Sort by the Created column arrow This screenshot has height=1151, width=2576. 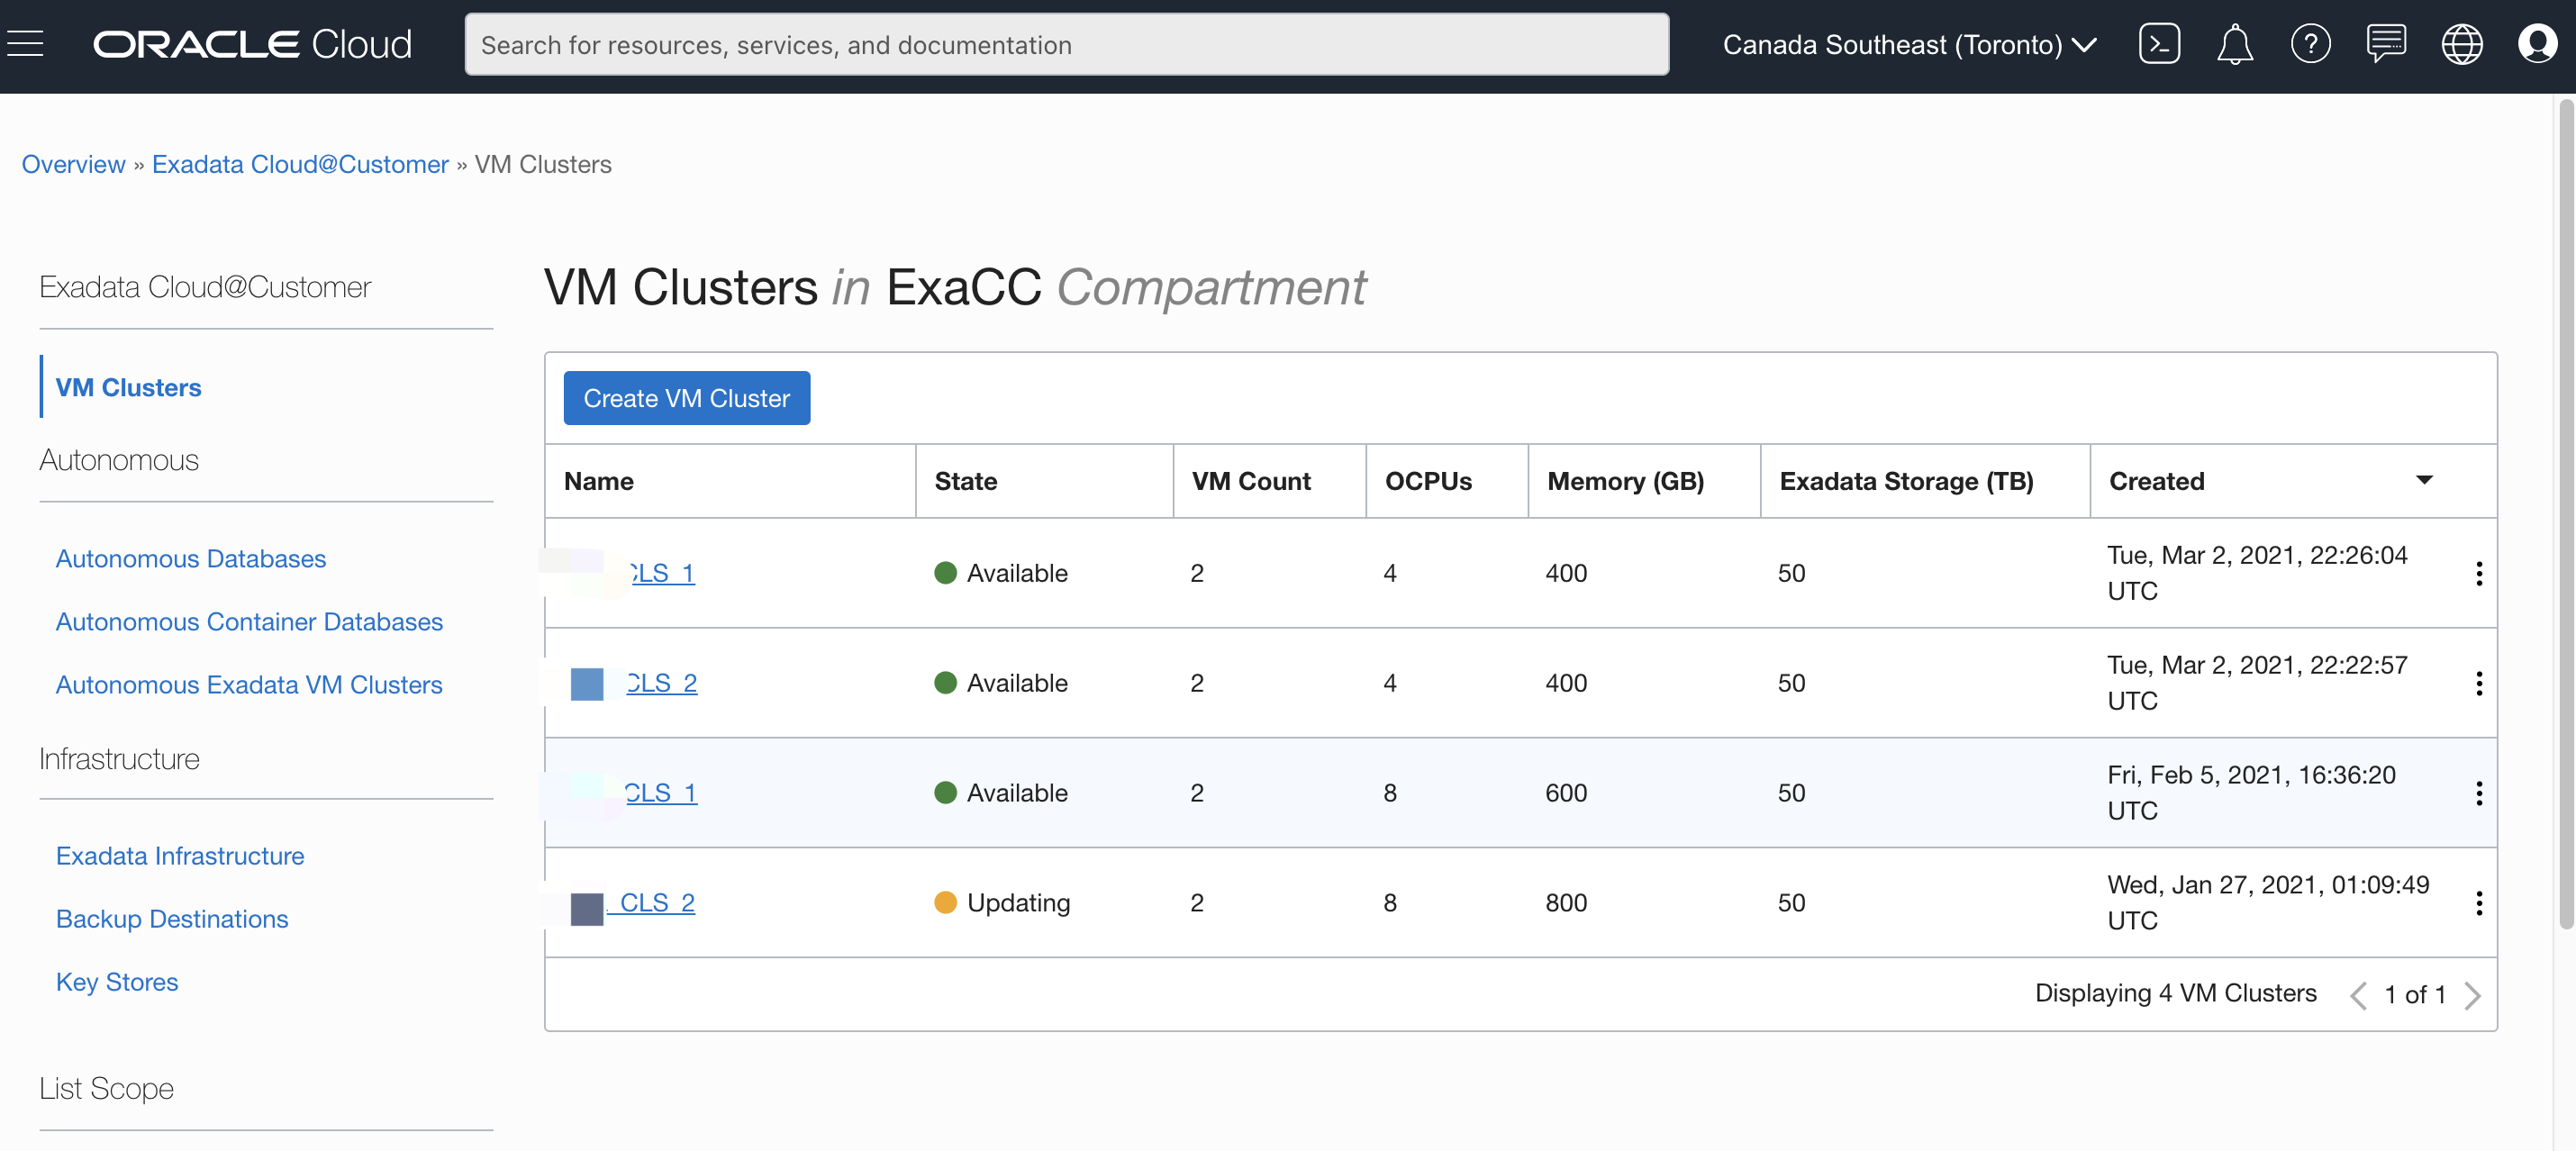[2424, 480]
